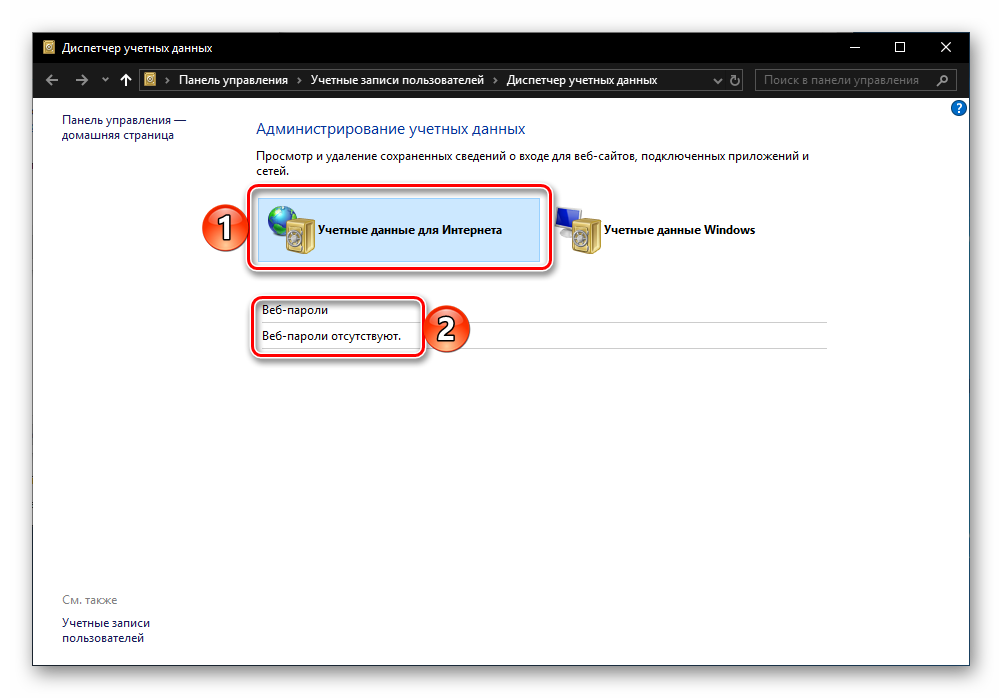1002x698 pixels.
Task: Click the search magnifier icon
Action: tap(943, 80)
